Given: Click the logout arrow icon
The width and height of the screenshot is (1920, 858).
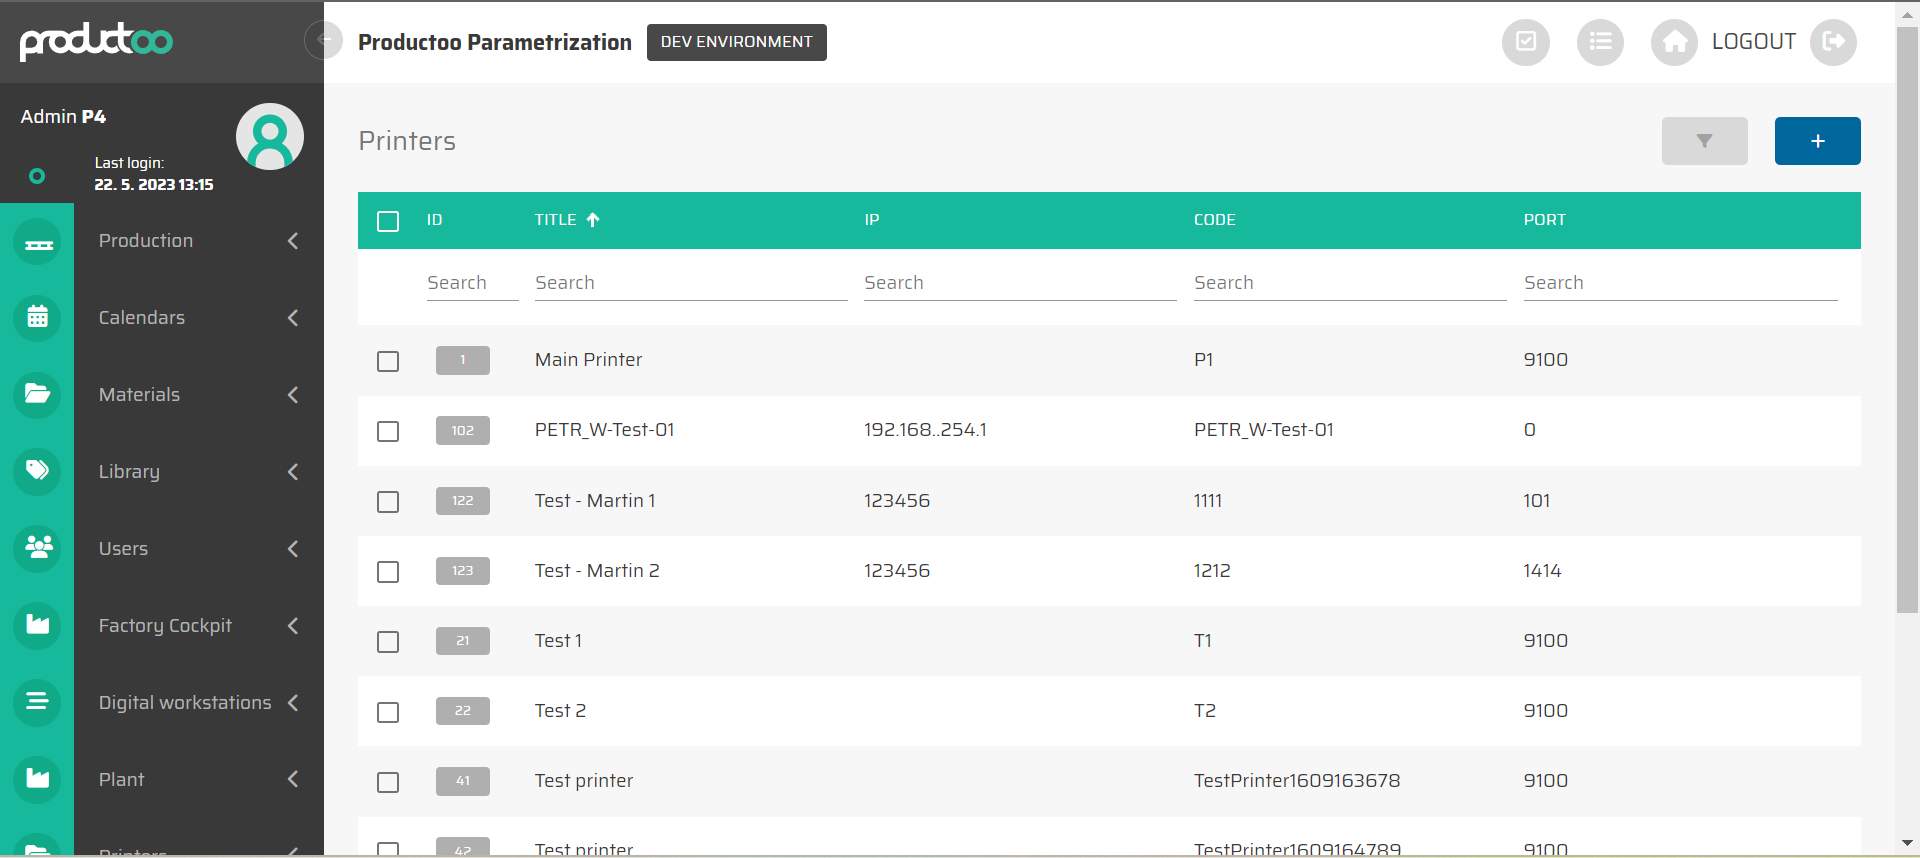Looking at the screenshot, I should 1833,42.
